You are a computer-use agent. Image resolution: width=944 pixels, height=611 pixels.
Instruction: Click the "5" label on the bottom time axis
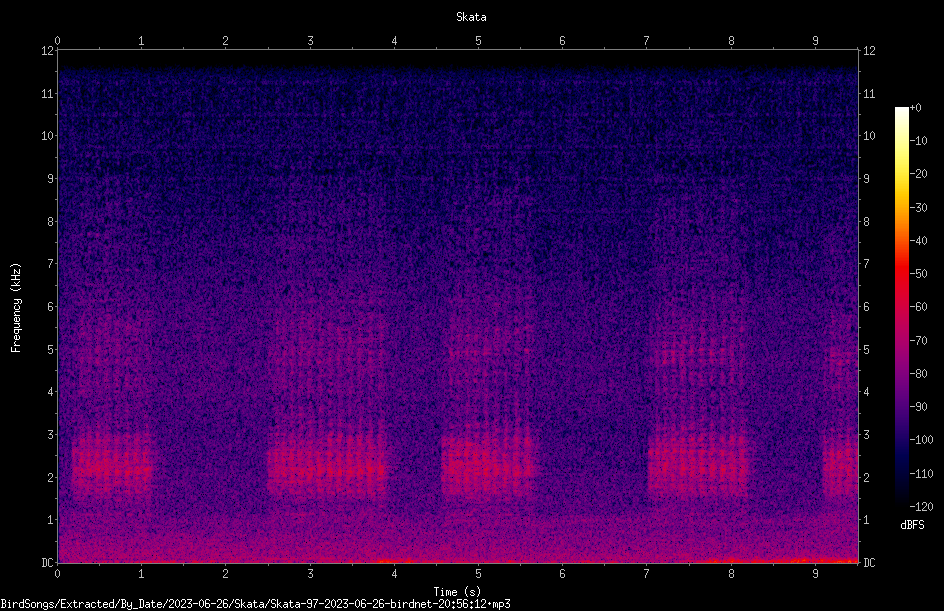[x=478, y=574]
